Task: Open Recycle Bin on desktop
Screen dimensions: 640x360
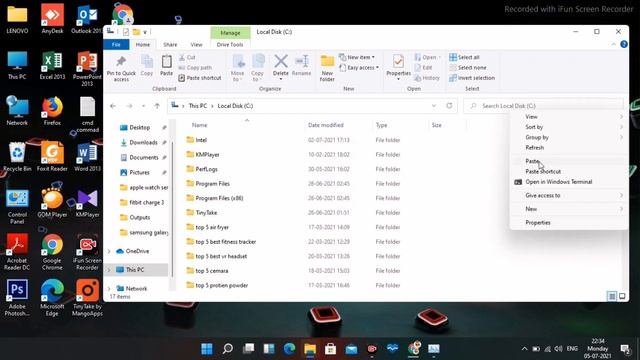Action: click(x=17, y=156)
